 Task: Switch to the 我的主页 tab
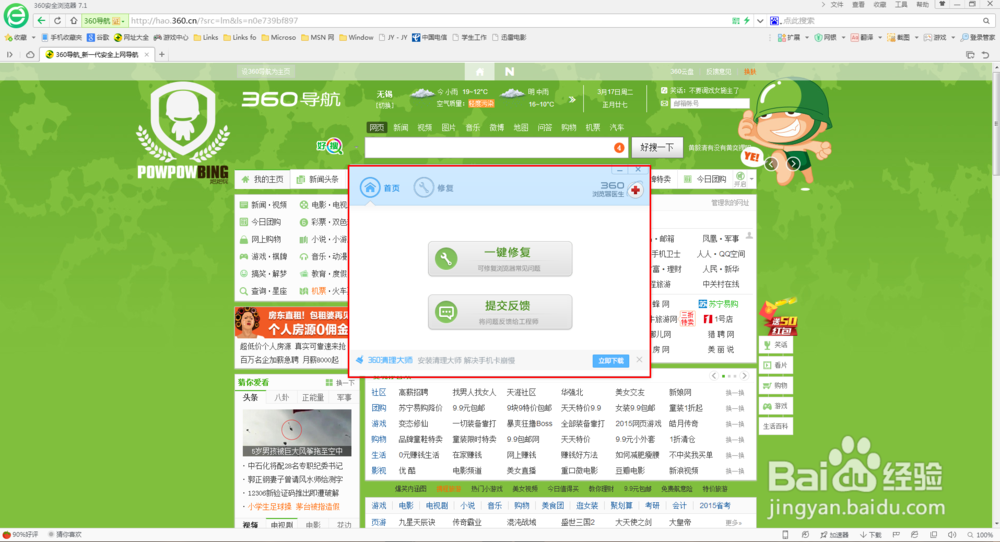[263, 179]
